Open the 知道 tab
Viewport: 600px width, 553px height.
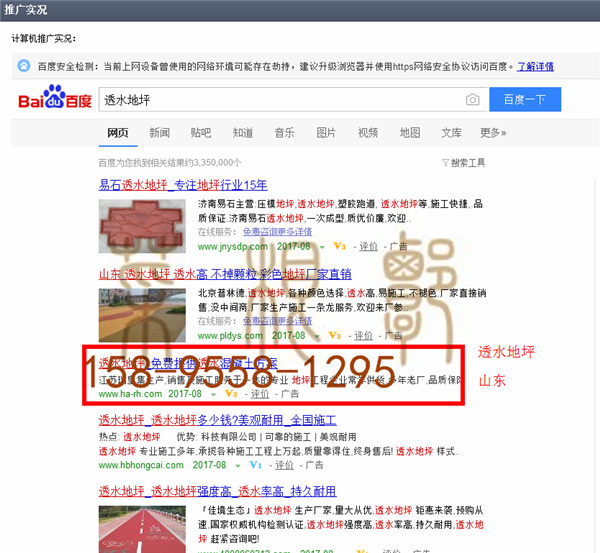point(243,133)
